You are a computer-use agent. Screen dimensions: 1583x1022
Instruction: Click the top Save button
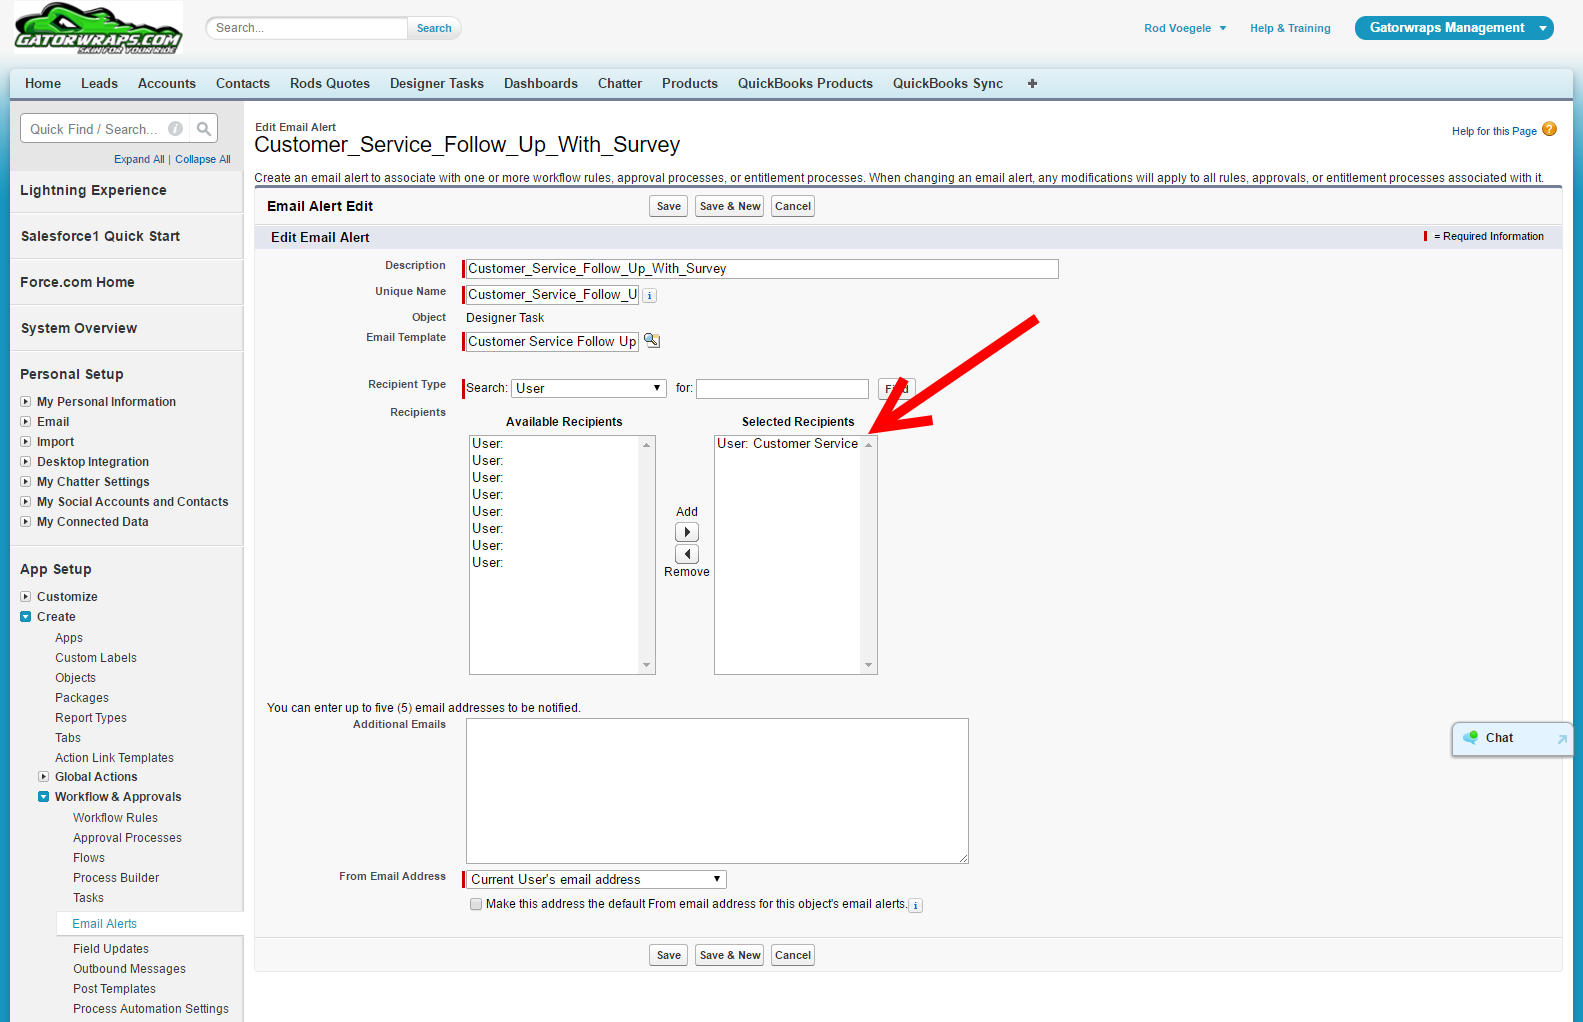(x=669, y=206)
